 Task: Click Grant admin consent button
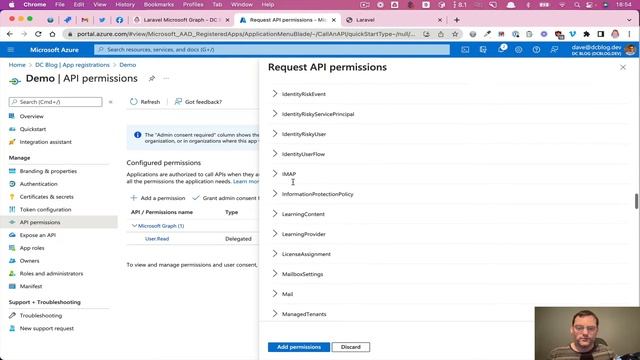pos(226,198)
